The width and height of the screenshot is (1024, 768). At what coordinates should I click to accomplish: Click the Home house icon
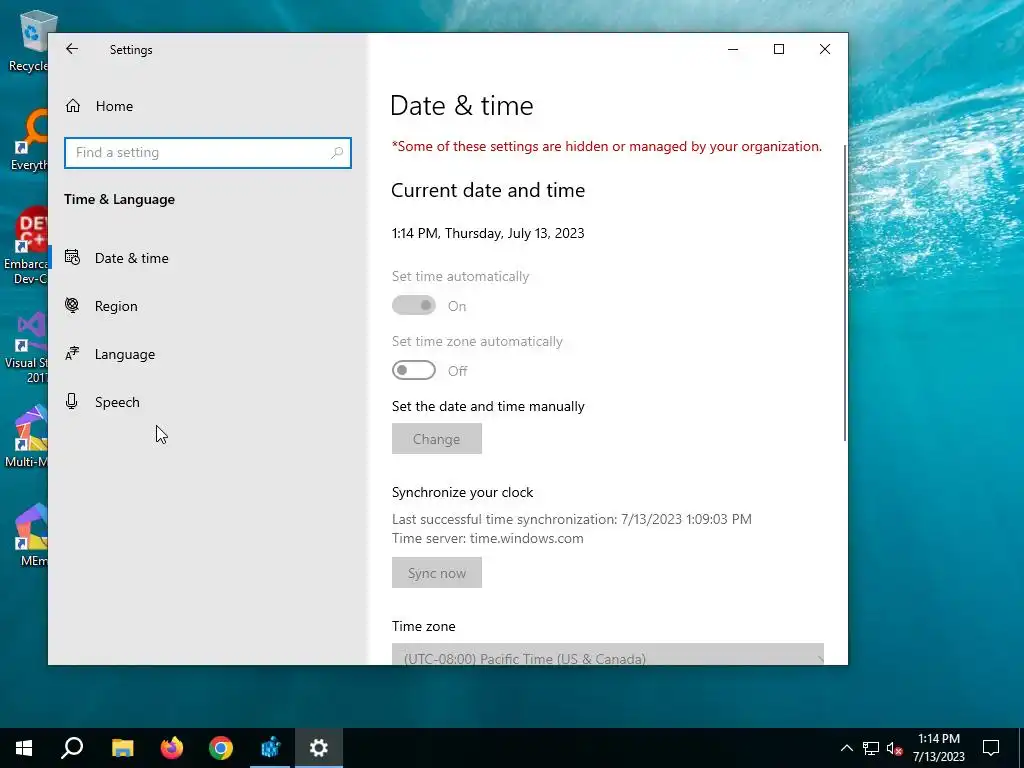pyautogui.click(x=72, y=106)
